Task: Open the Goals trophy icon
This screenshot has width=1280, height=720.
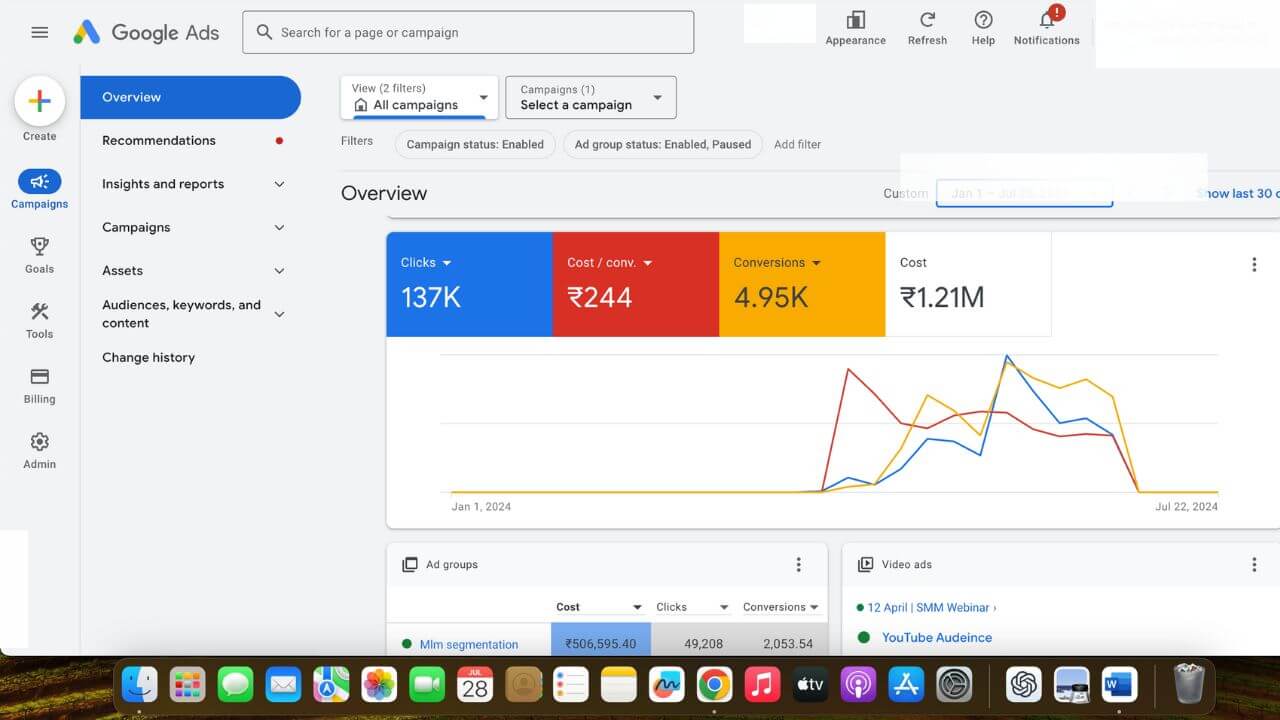Action: pos(40,247)
